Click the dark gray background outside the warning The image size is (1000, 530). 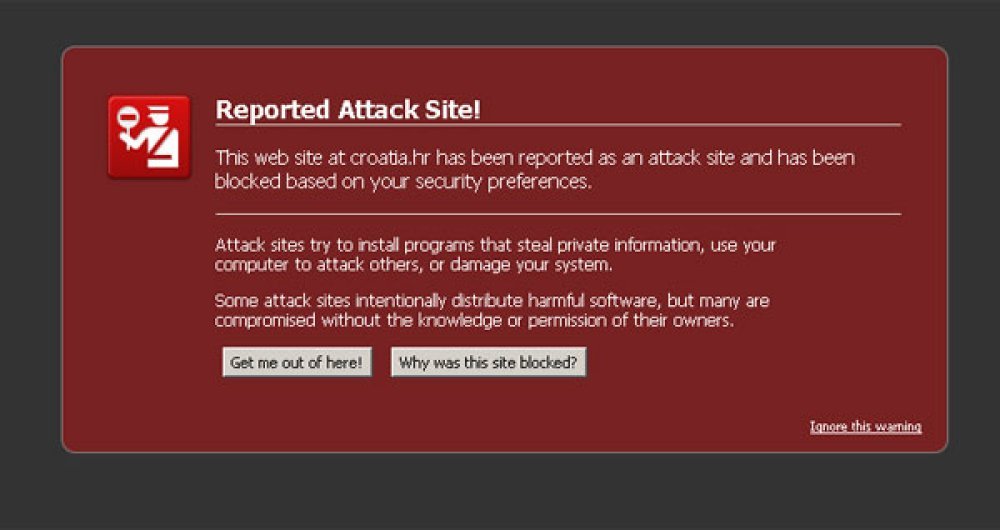[500, 495]
